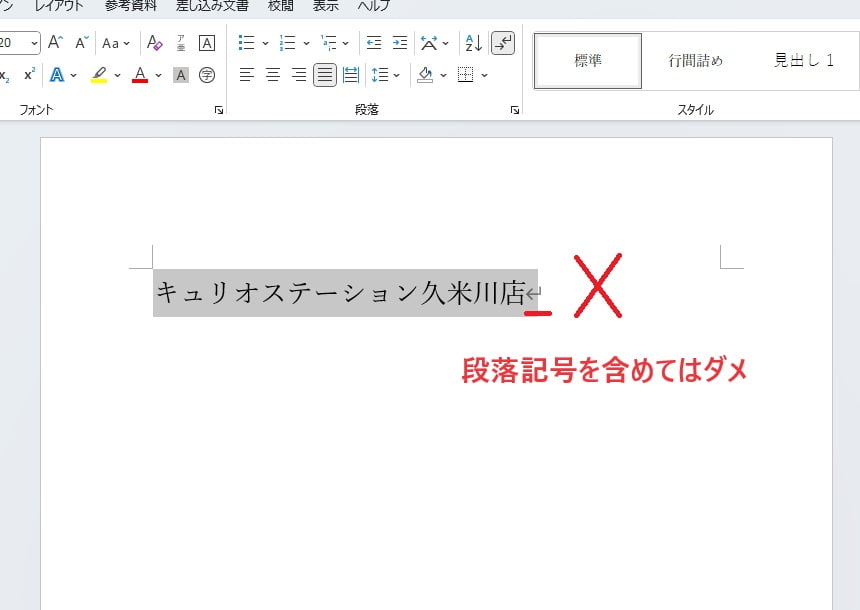The width and height of the screenshot is (860, 610).
Task: Toggle character shading (gray A)
Action: pos(181,75)
